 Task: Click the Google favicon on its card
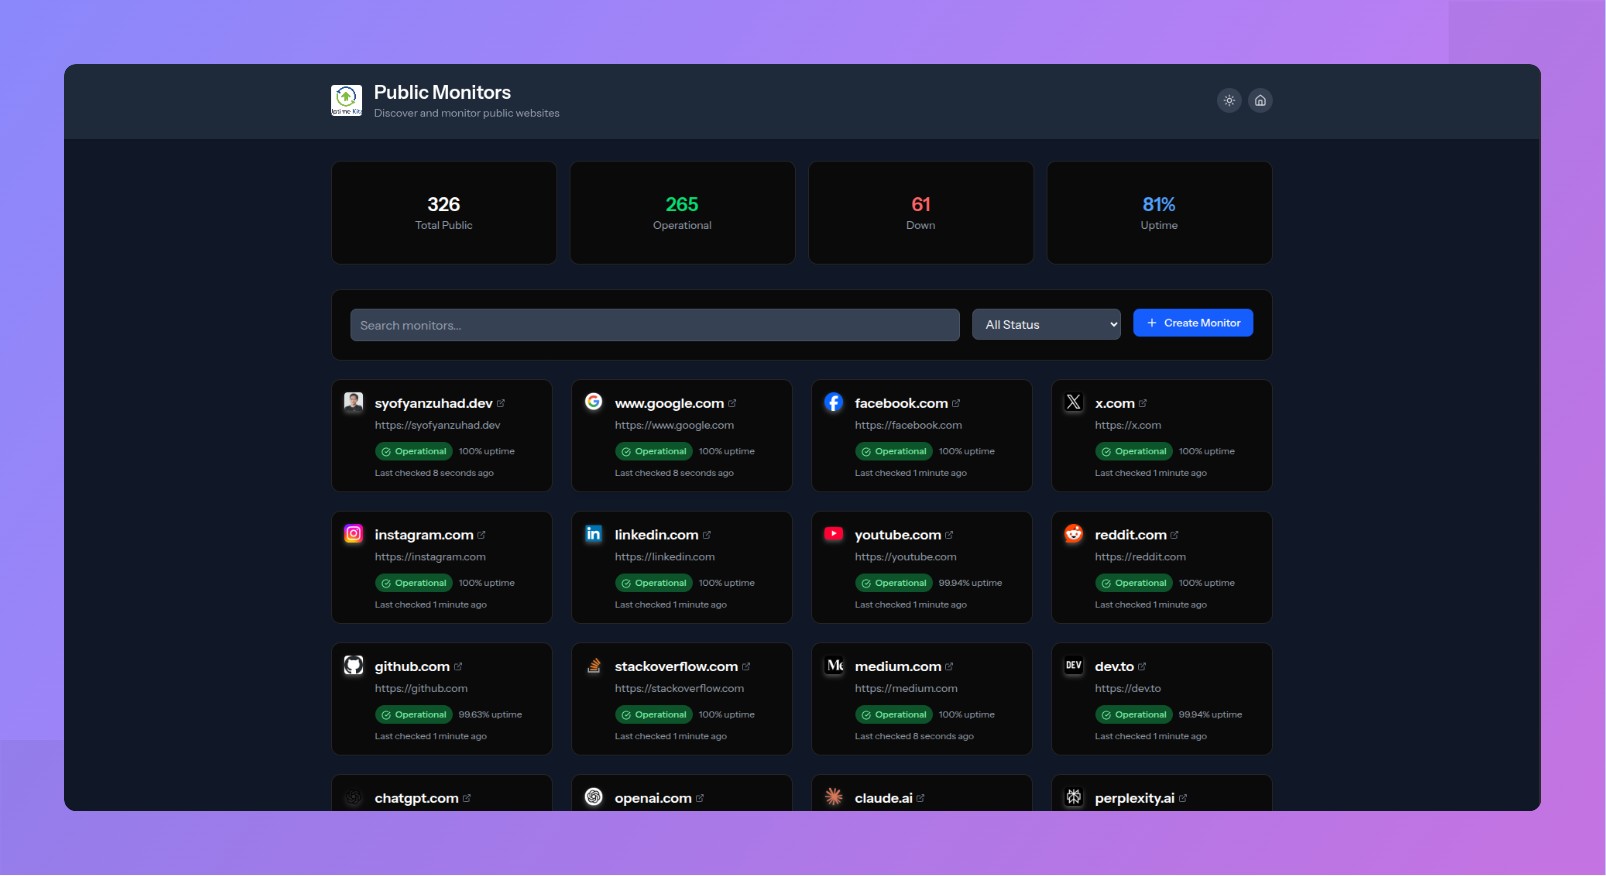click(x=594, y=402)
